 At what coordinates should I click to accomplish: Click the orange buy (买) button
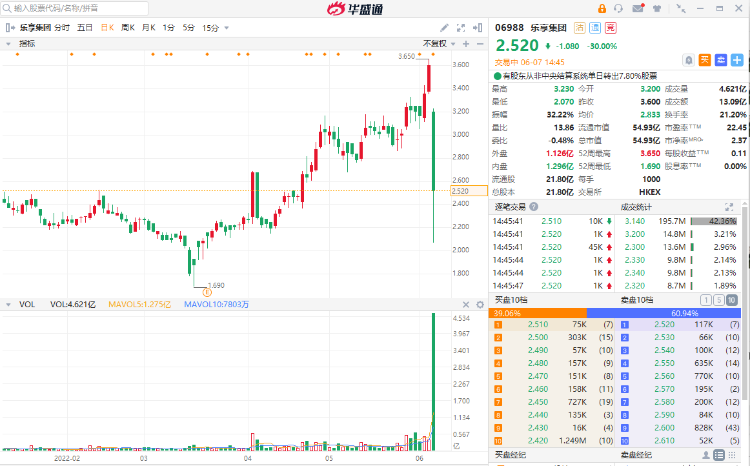tap(705, 60)
